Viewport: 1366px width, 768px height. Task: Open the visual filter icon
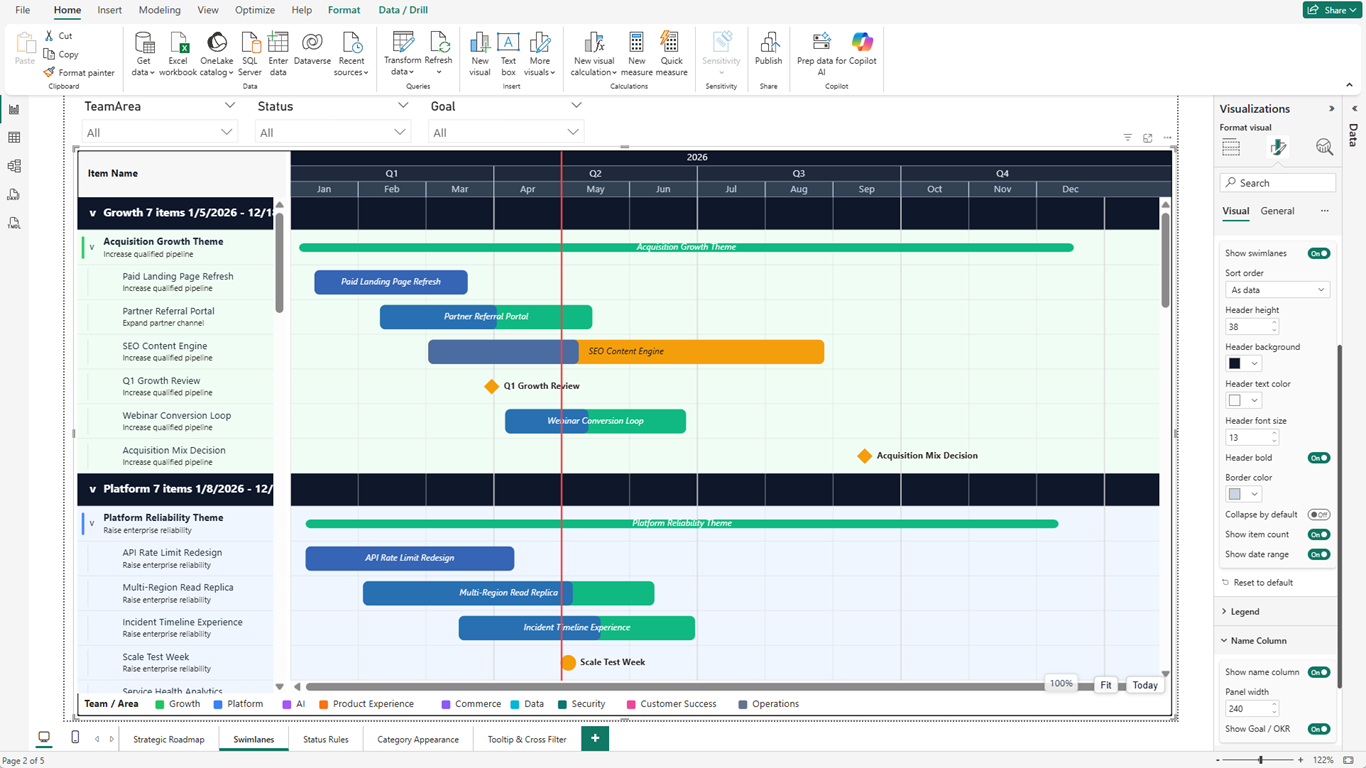1128,138
